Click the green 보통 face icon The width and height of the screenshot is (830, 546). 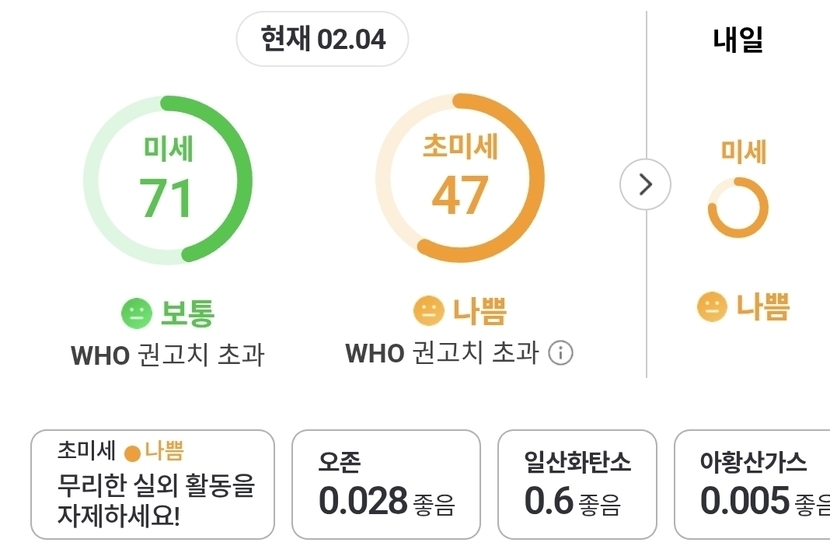[x=136, y=313]
